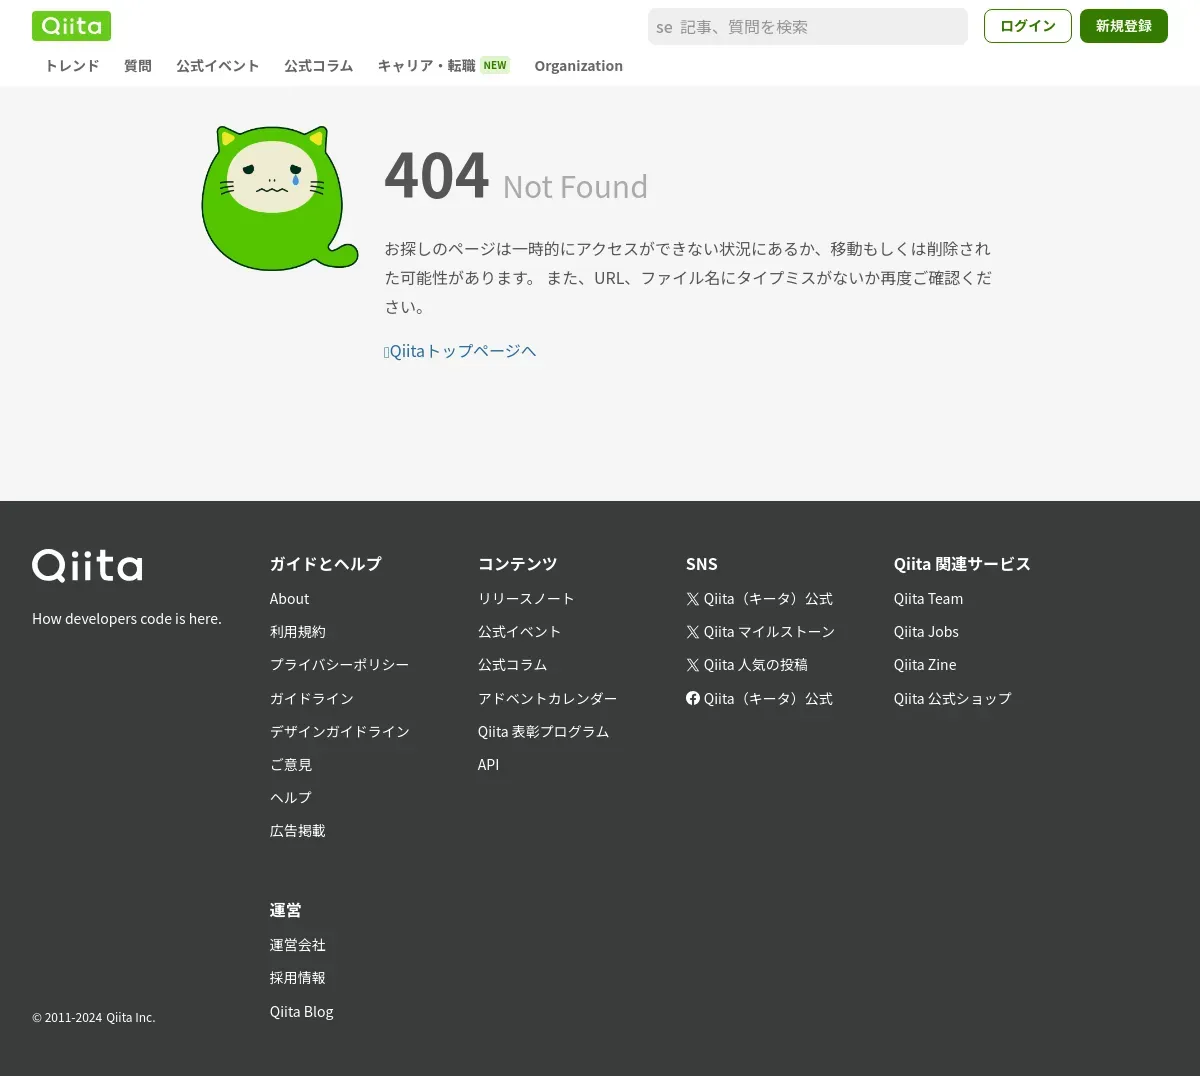Open 公式コラム under コンテンツ in footer
Image resolution: width=1200 pixels, height=1076 pixels.
tap(512, 665)
